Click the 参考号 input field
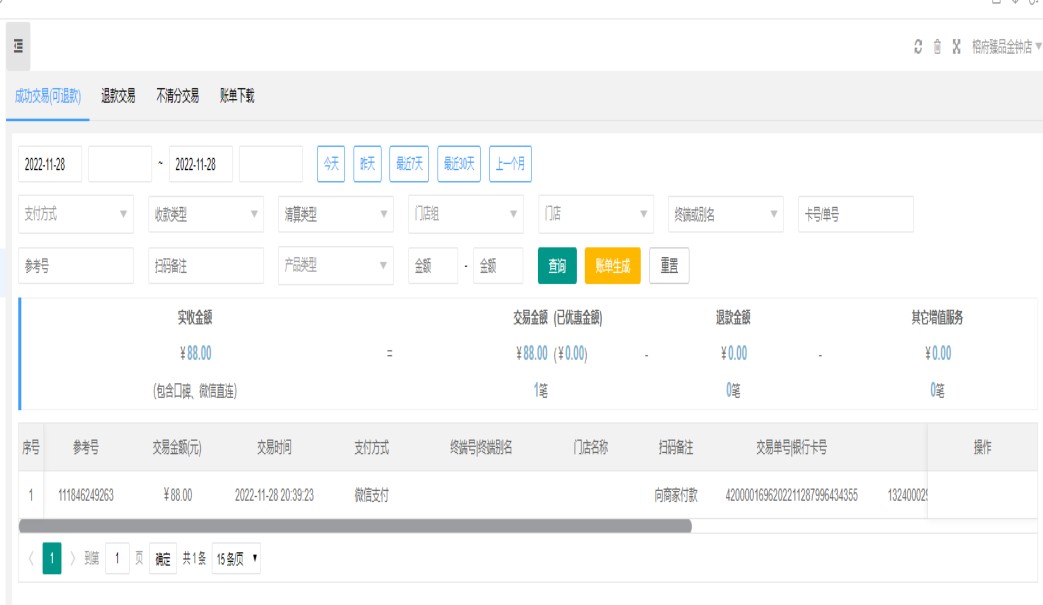The width and height of the screenshot is (1043, 605). [x=76, y=266]
